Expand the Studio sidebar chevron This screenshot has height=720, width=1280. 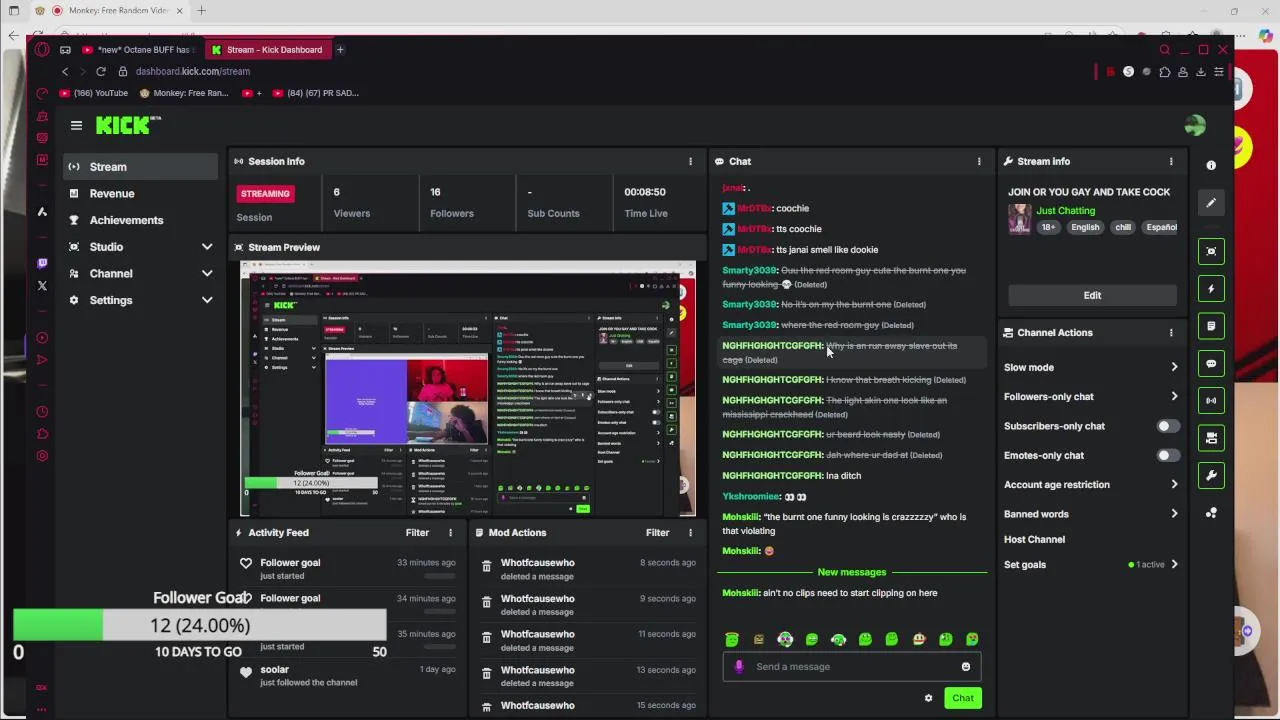coord(207,247)
